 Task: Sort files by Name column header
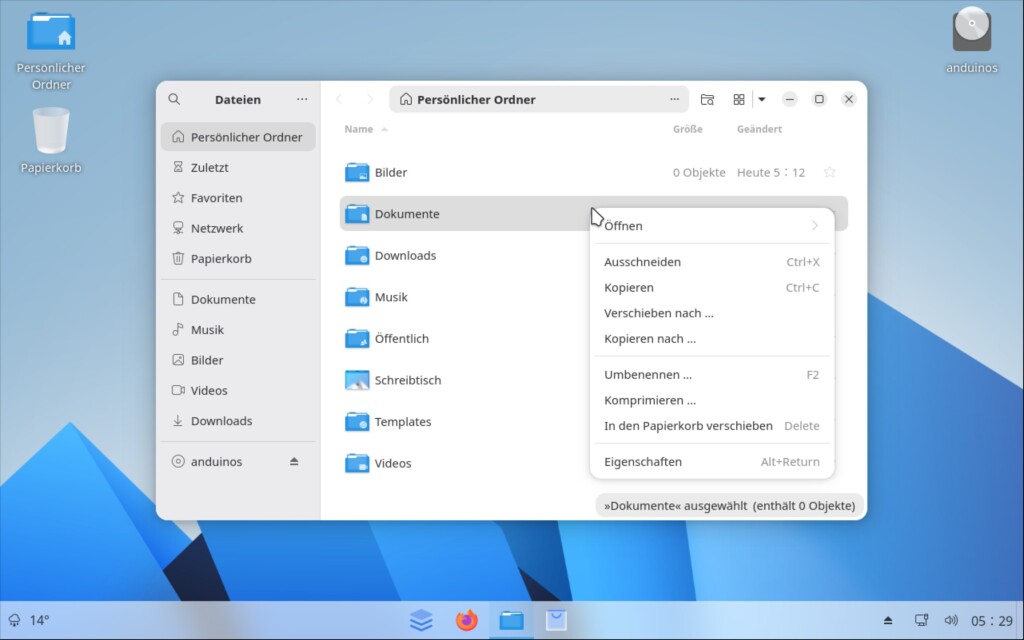coord(359,129)
